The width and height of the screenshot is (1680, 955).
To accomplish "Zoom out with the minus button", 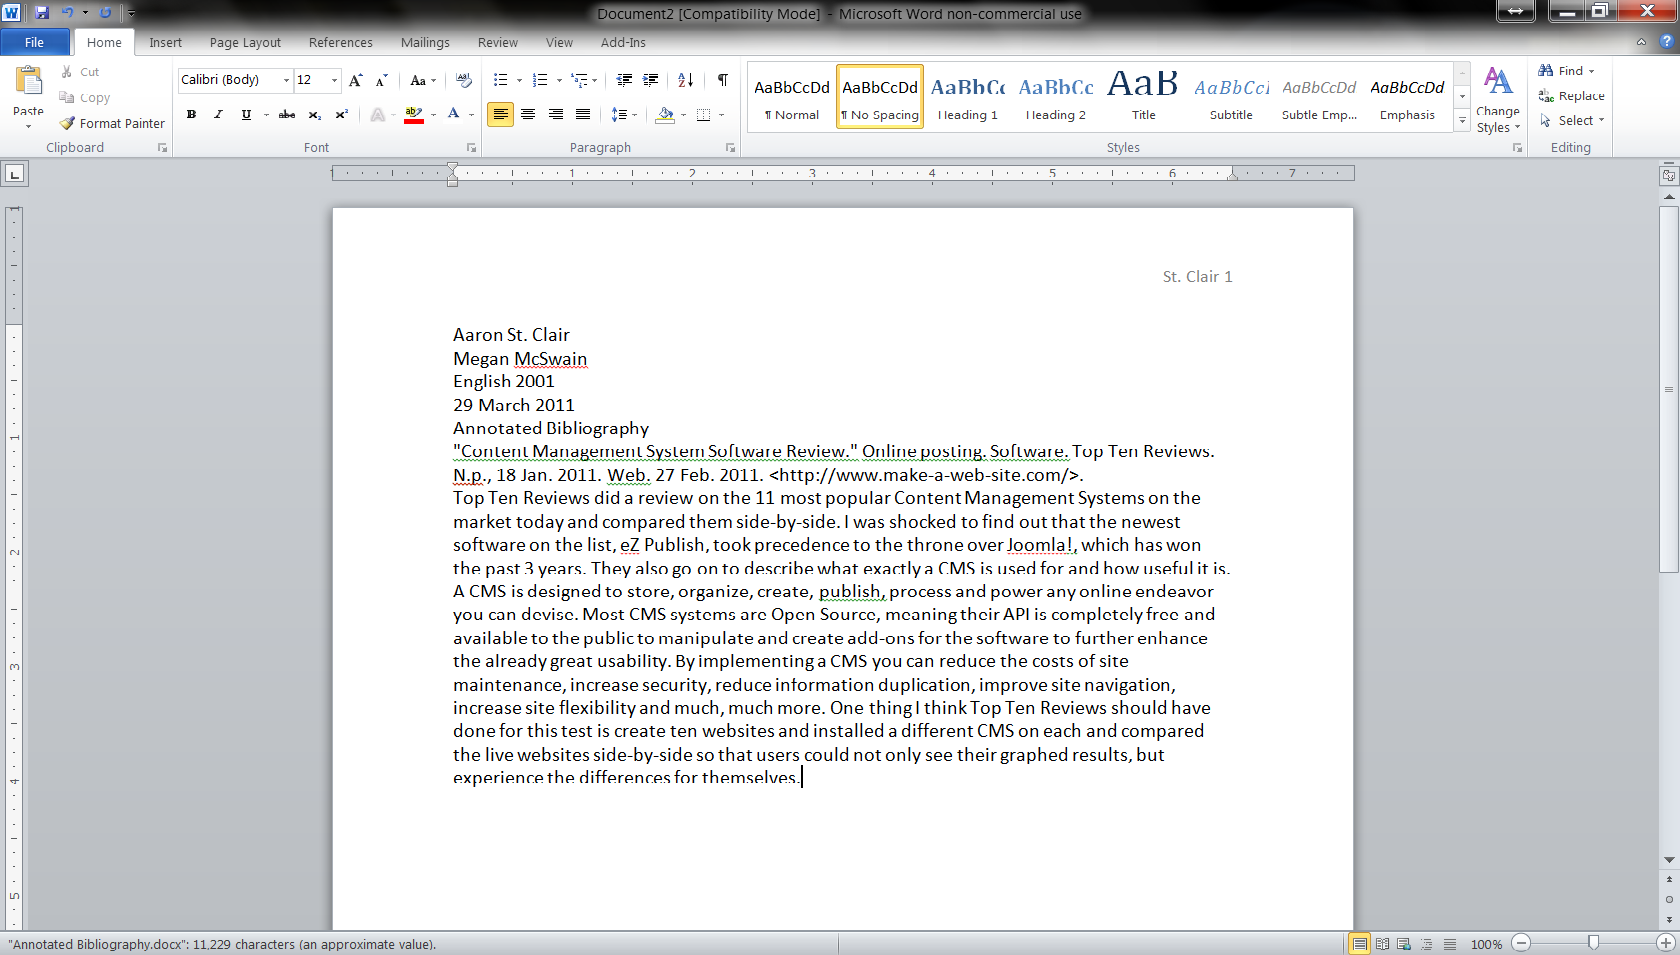I will (x=1521, y=943).
